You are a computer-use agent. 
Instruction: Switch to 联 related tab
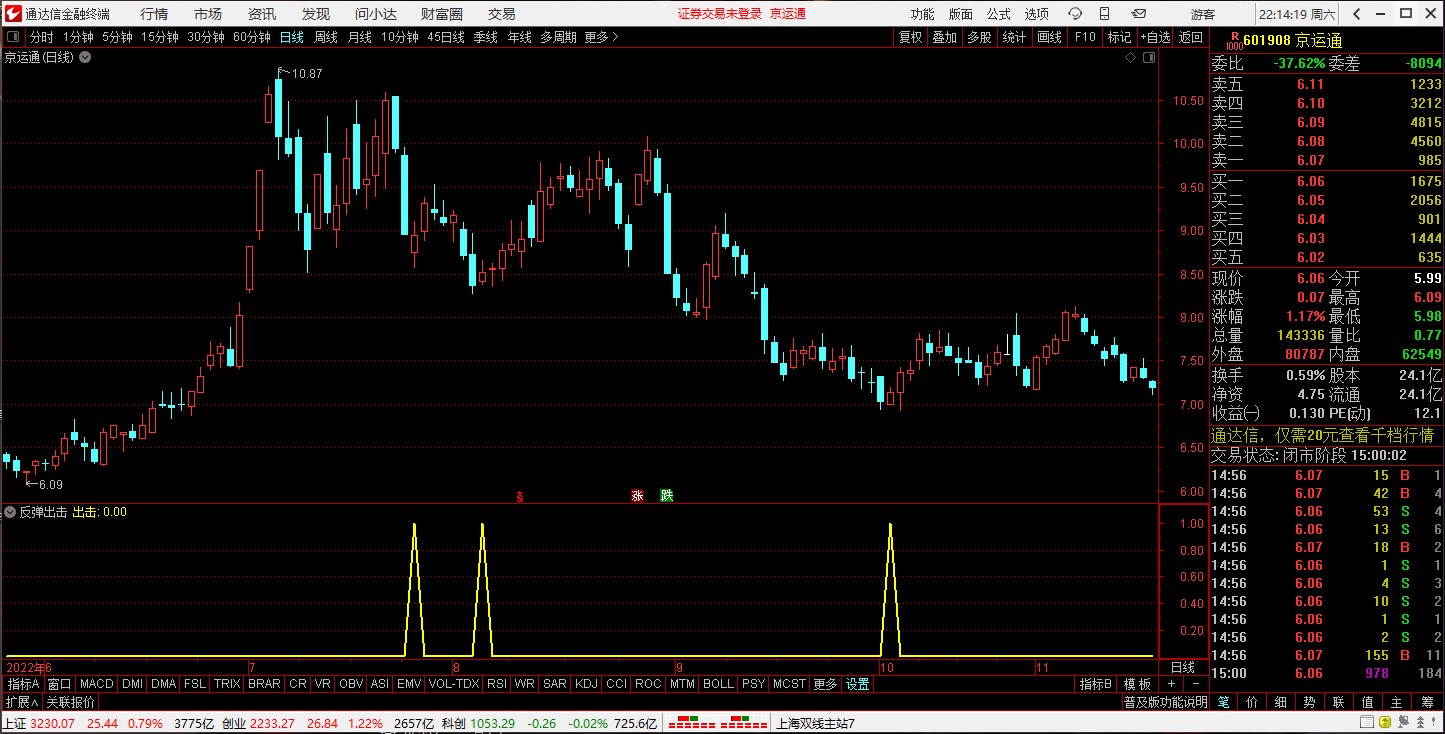(1339, 703)
